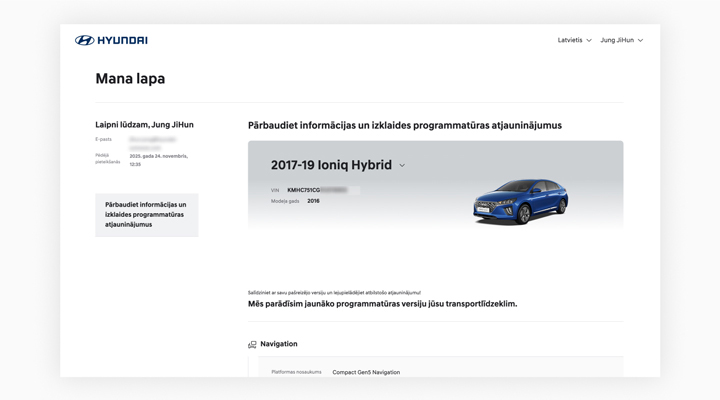Select the sidebar item 'Pārbaudiet informācijas un izlaides'

pos(146,214)
